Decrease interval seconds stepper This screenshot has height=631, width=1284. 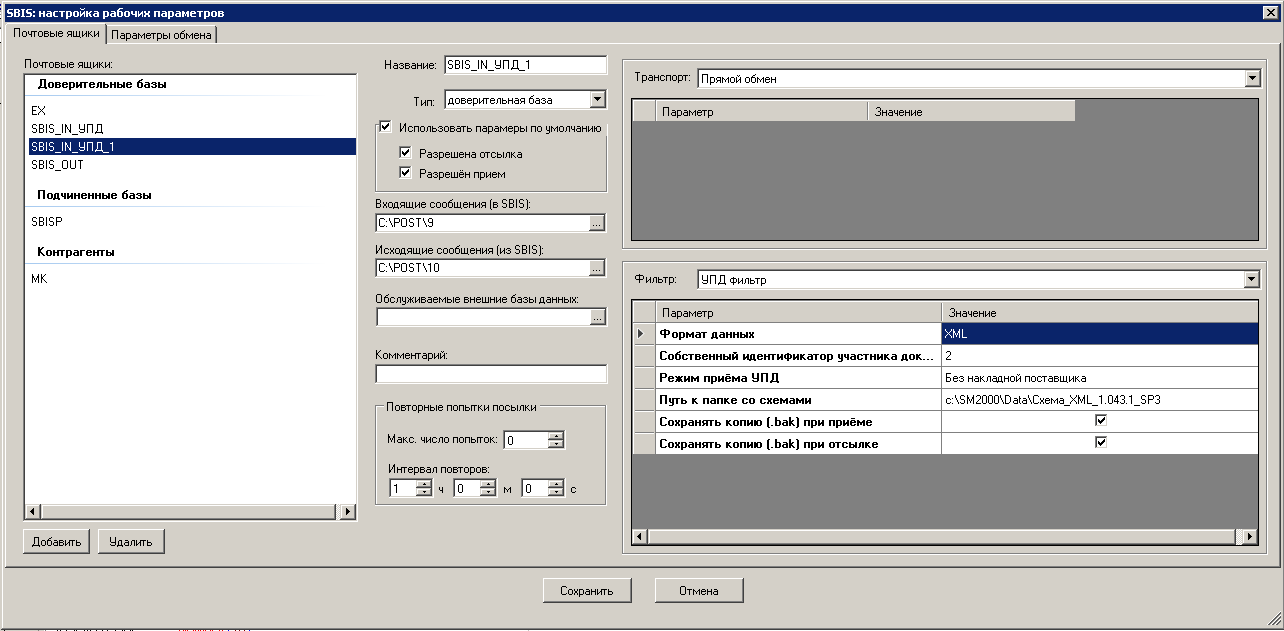click(x=555, y=492)
